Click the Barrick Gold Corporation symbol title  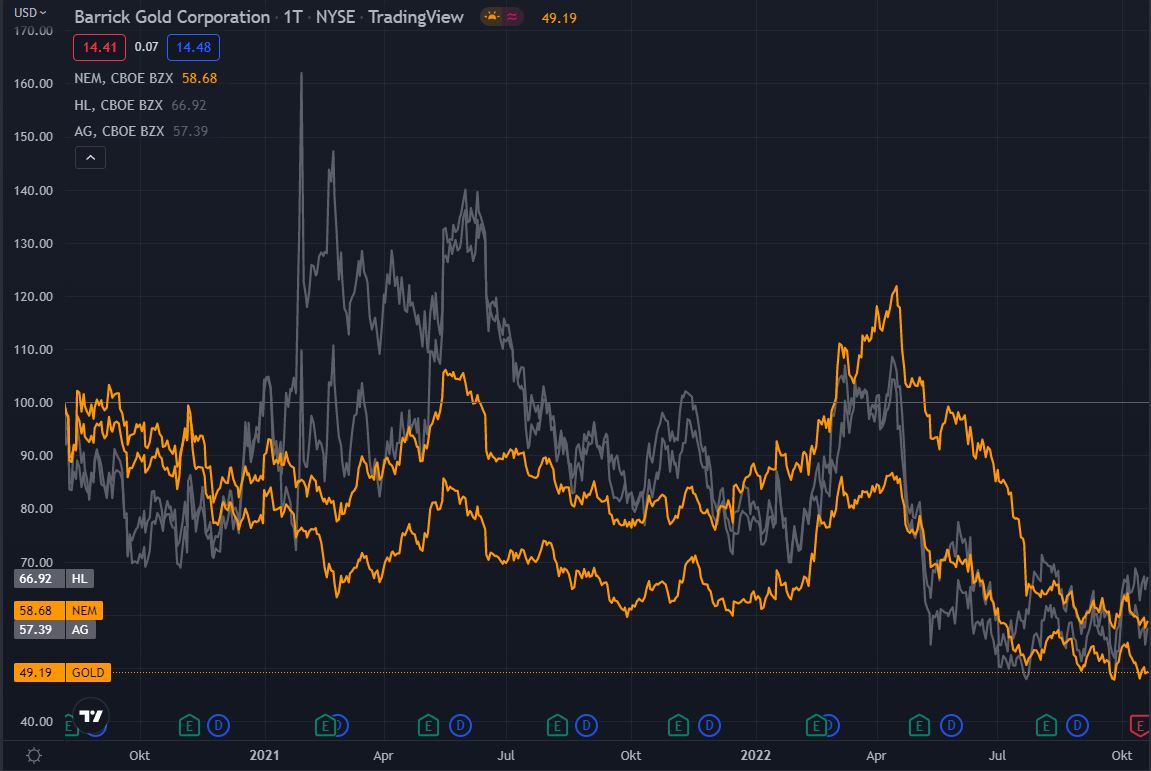click(172, 17)
